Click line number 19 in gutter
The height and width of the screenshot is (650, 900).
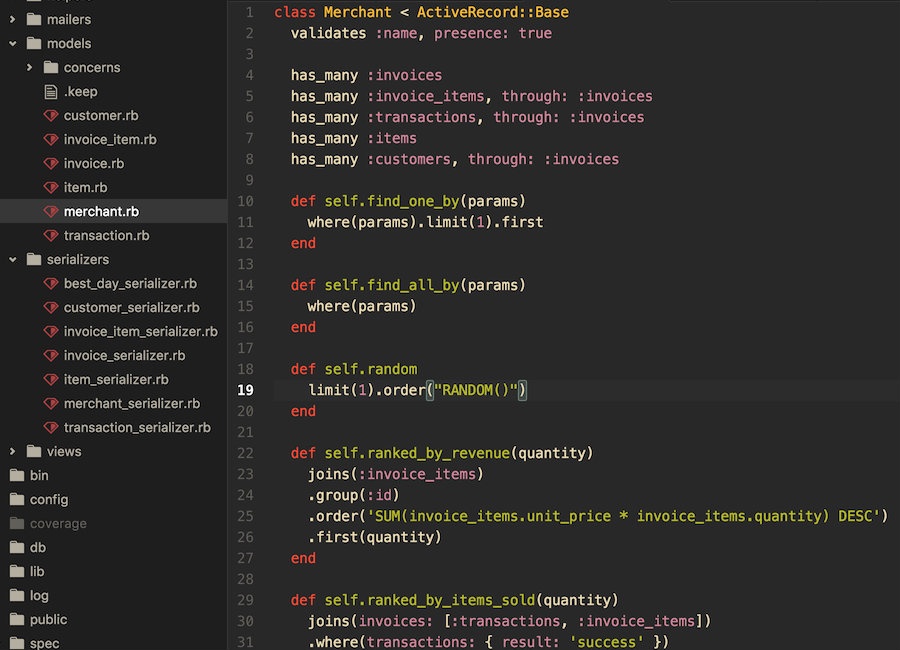click(x=246, y=390)
